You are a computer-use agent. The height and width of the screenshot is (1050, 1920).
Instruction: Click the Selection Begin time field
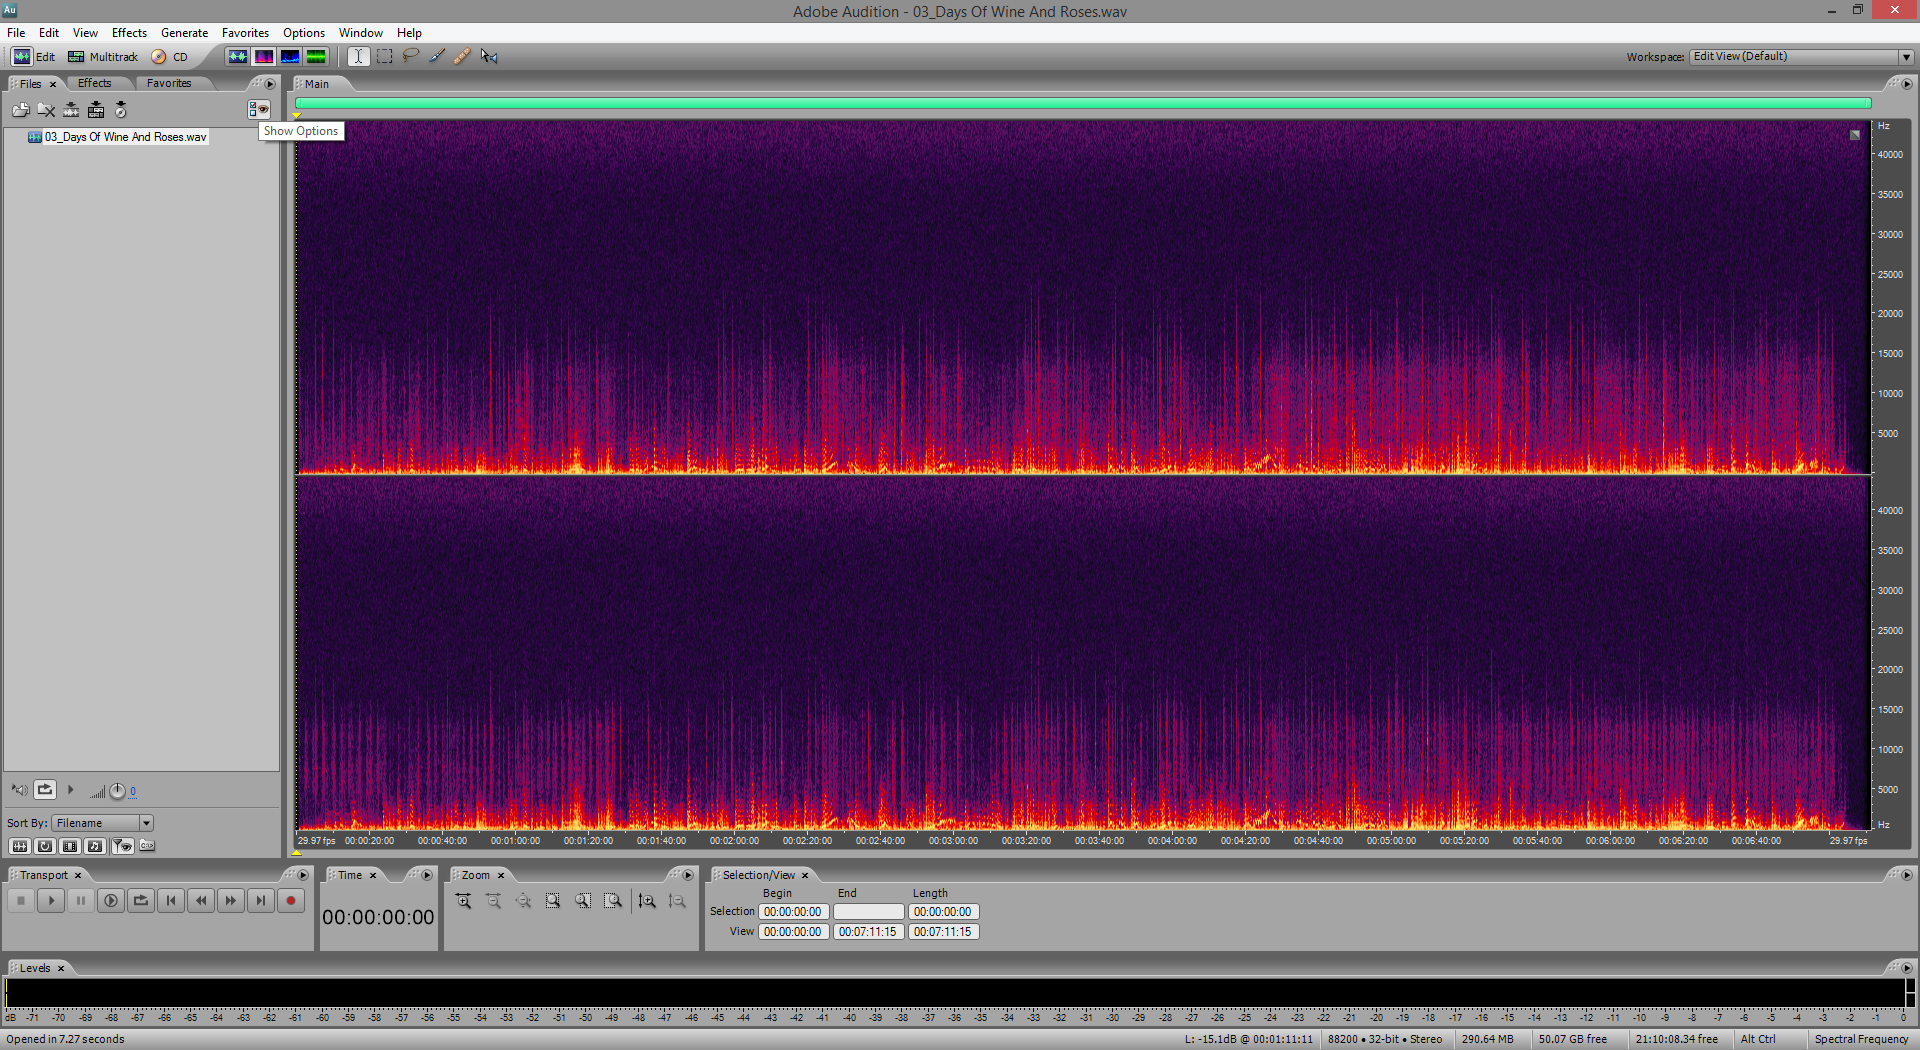(794, 912)
